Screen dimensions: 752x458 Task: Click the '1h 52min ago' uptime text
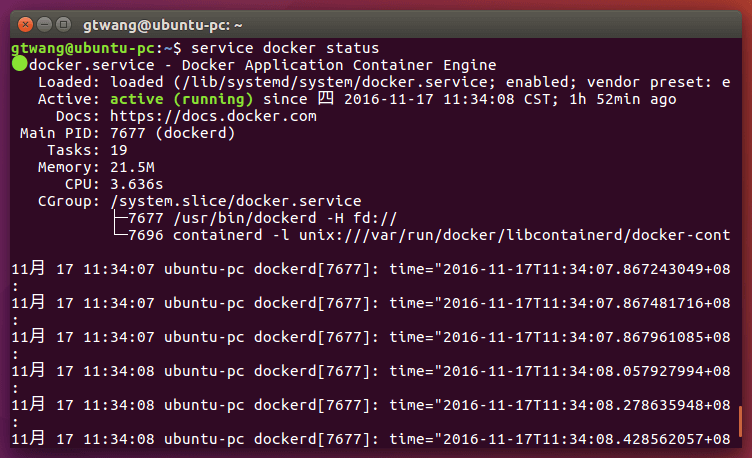tap(623, 99)
